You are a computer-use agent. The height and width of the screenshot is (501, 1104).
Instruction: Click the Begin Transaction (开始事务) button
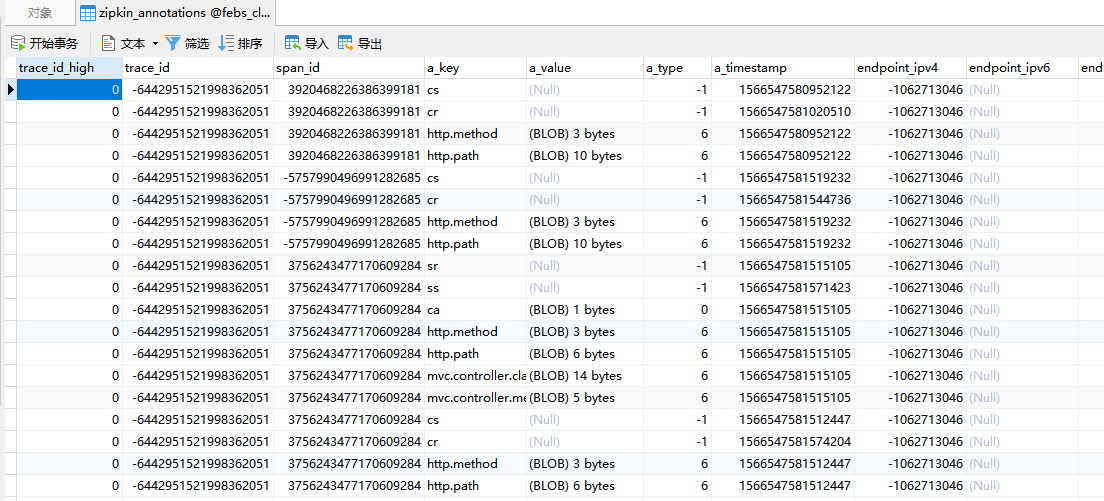(x=44, y=44)
